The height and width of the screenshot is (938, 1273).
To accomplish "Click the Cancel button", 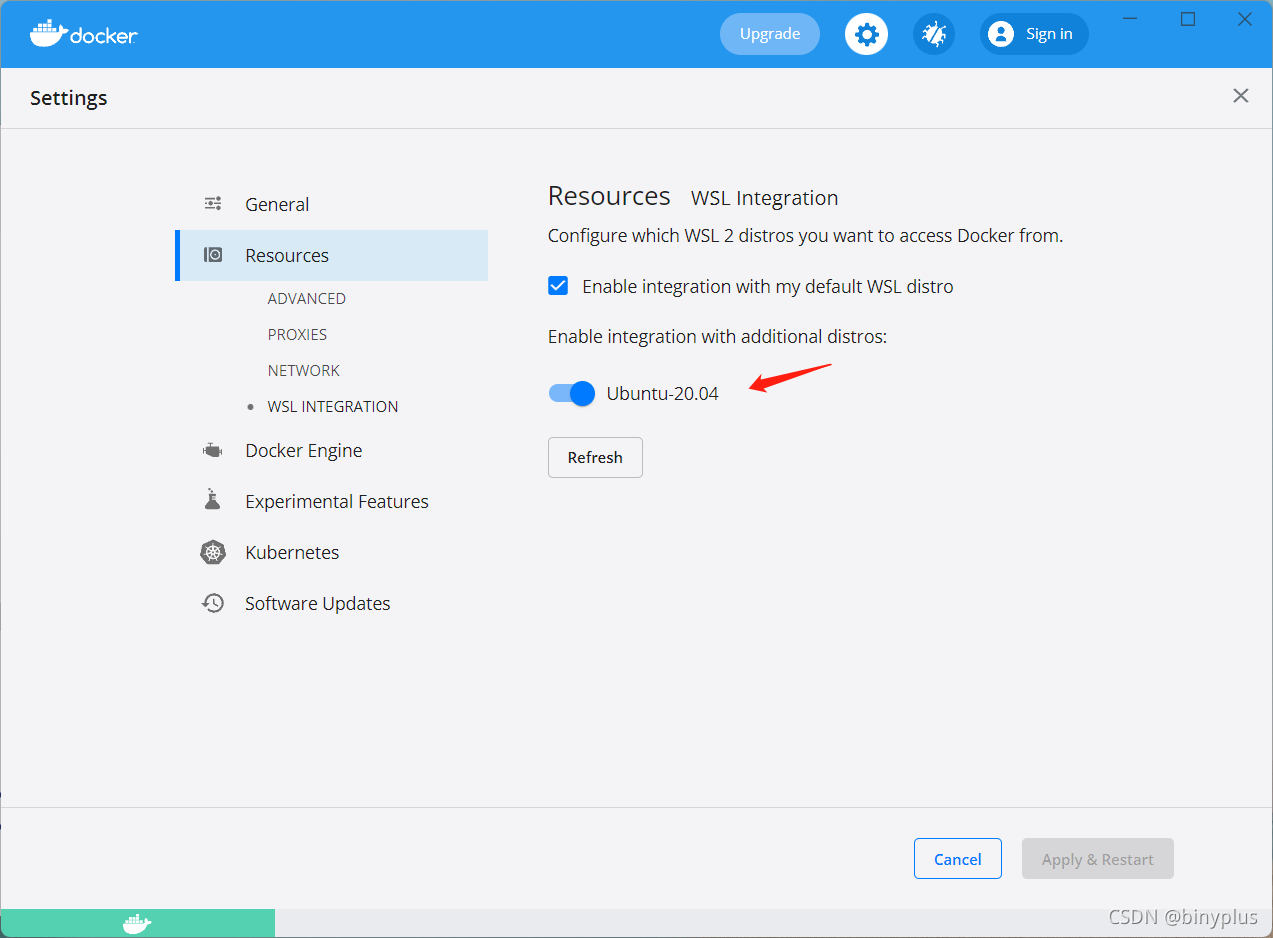I will 958,859.
